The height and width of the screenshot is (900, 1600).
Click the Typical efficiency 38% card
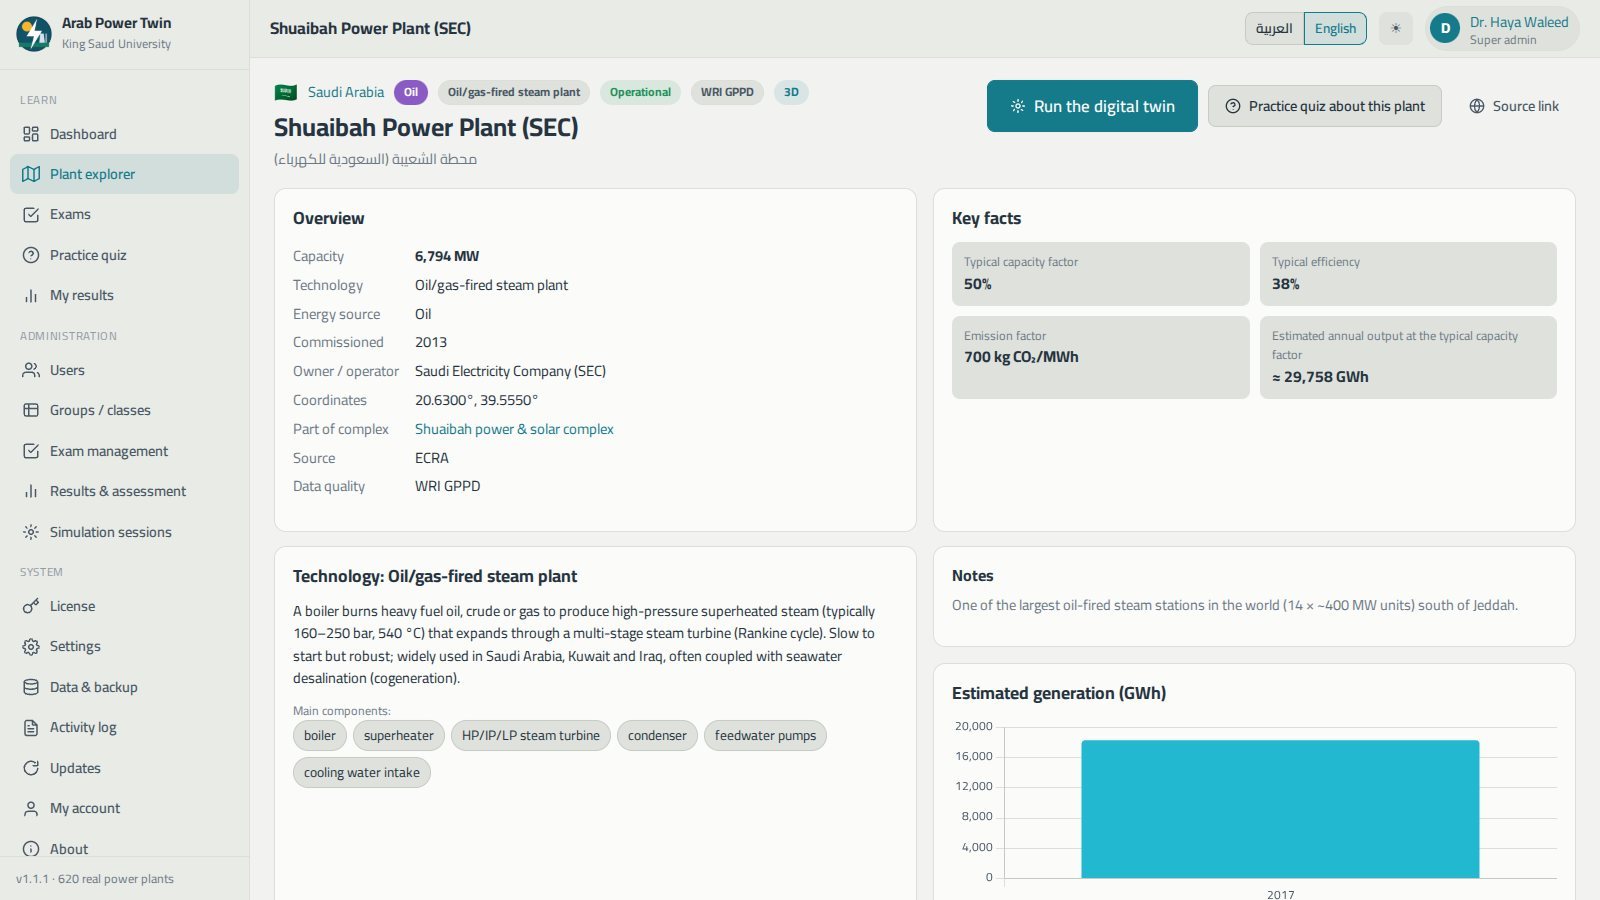tap(1408, 273)
